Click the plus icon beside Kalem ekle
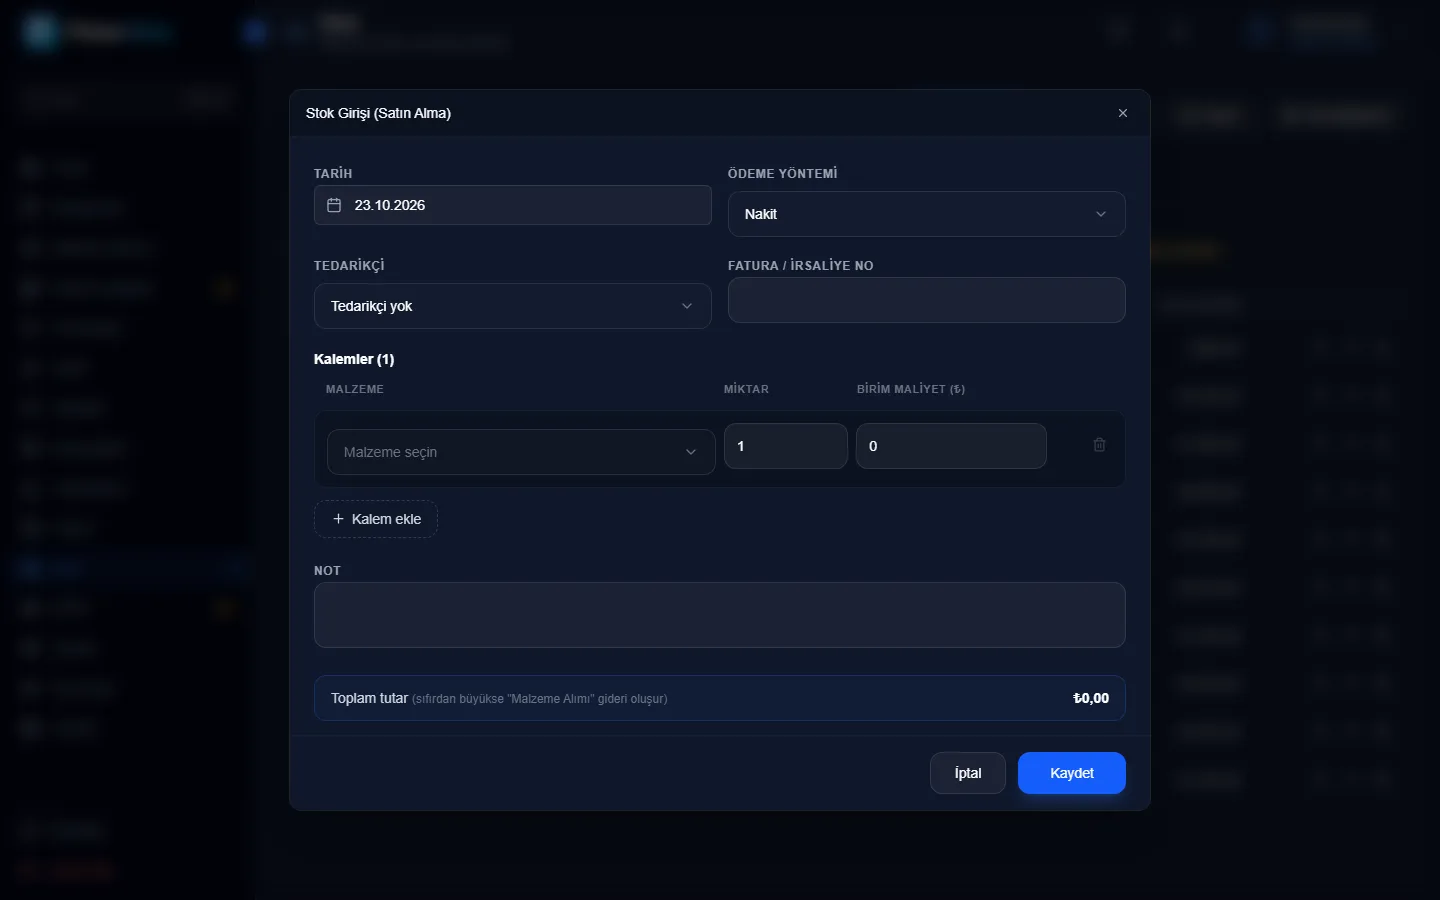This screenshot has width=1440, height=900. point(338,519)
